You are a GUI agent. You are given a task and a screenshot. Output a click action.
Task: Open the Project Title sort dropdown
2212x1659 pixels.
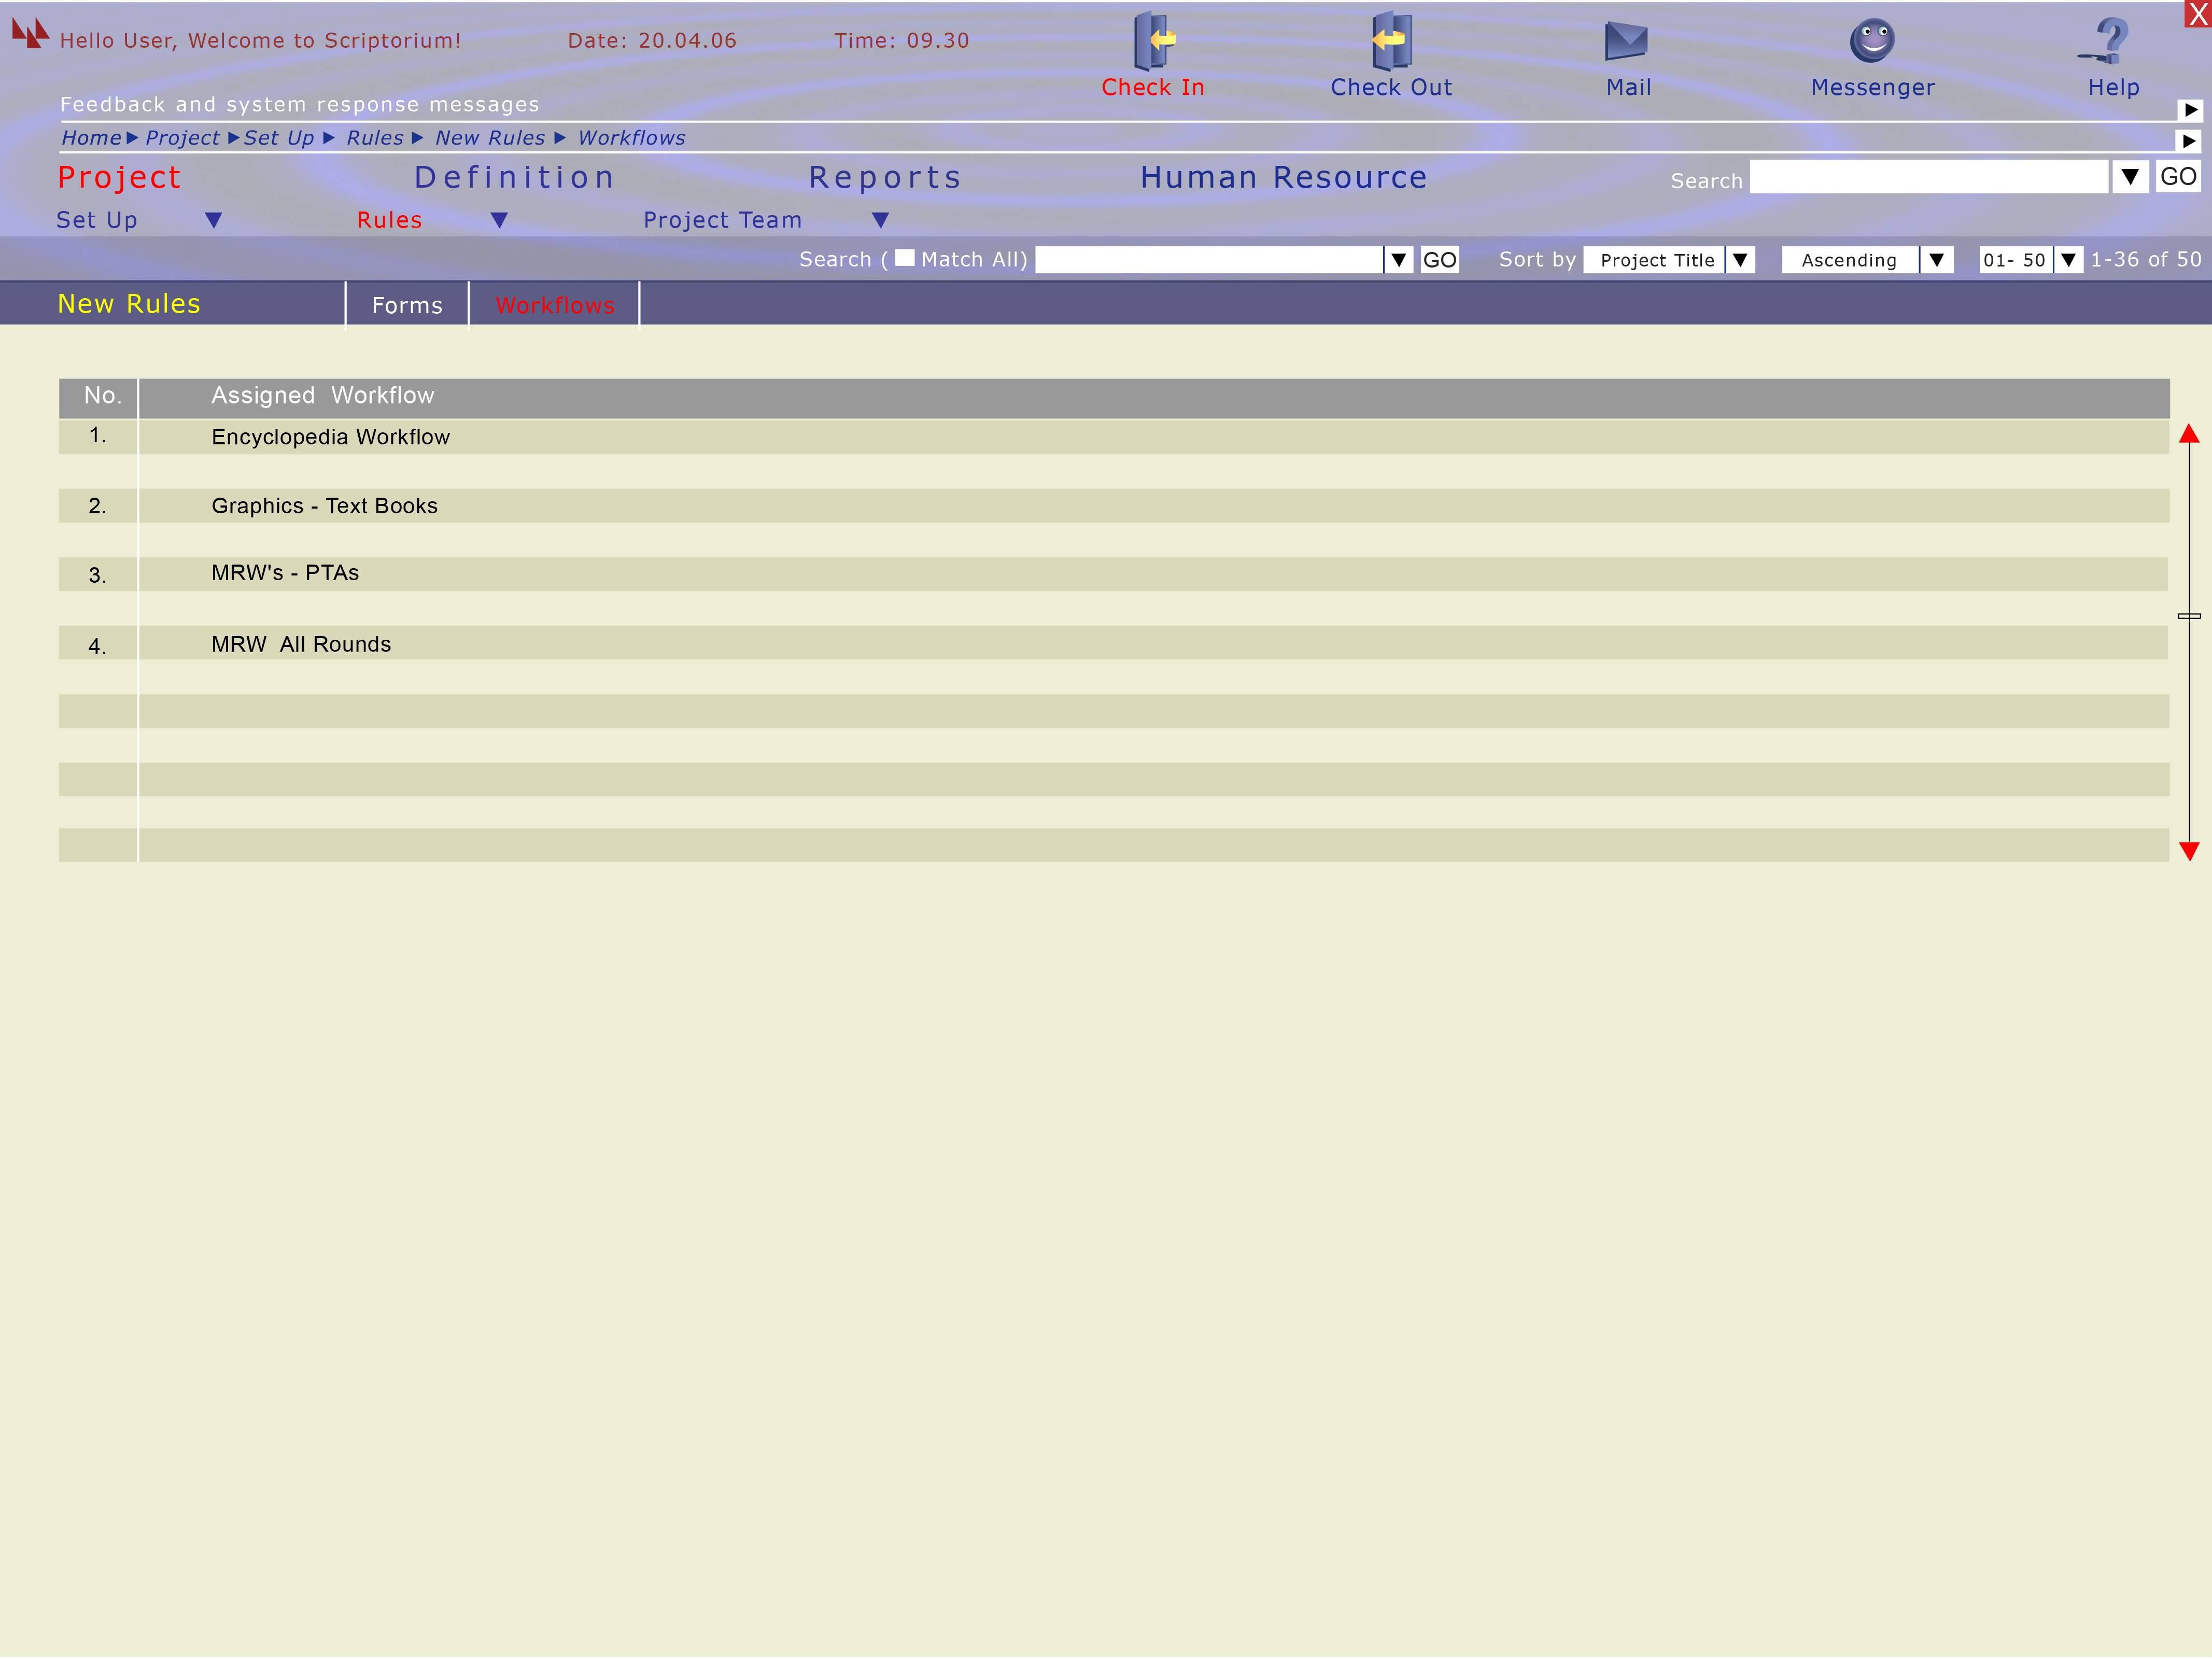pyautogui.click(x=1740, y=260)
